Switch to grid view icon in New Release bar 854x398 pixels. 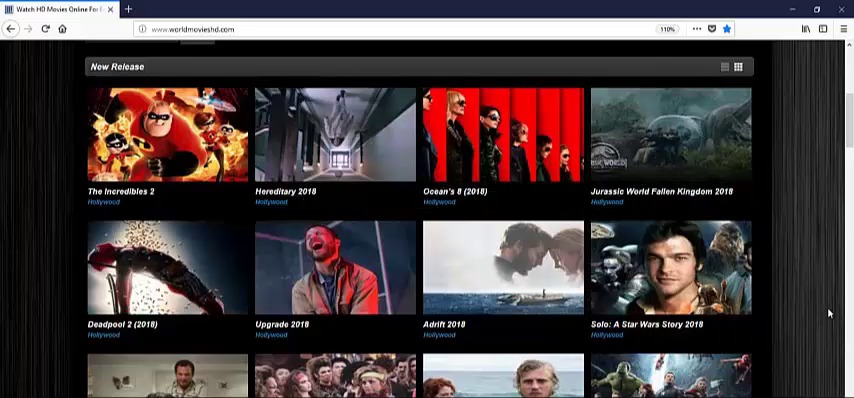pos(738,67)
